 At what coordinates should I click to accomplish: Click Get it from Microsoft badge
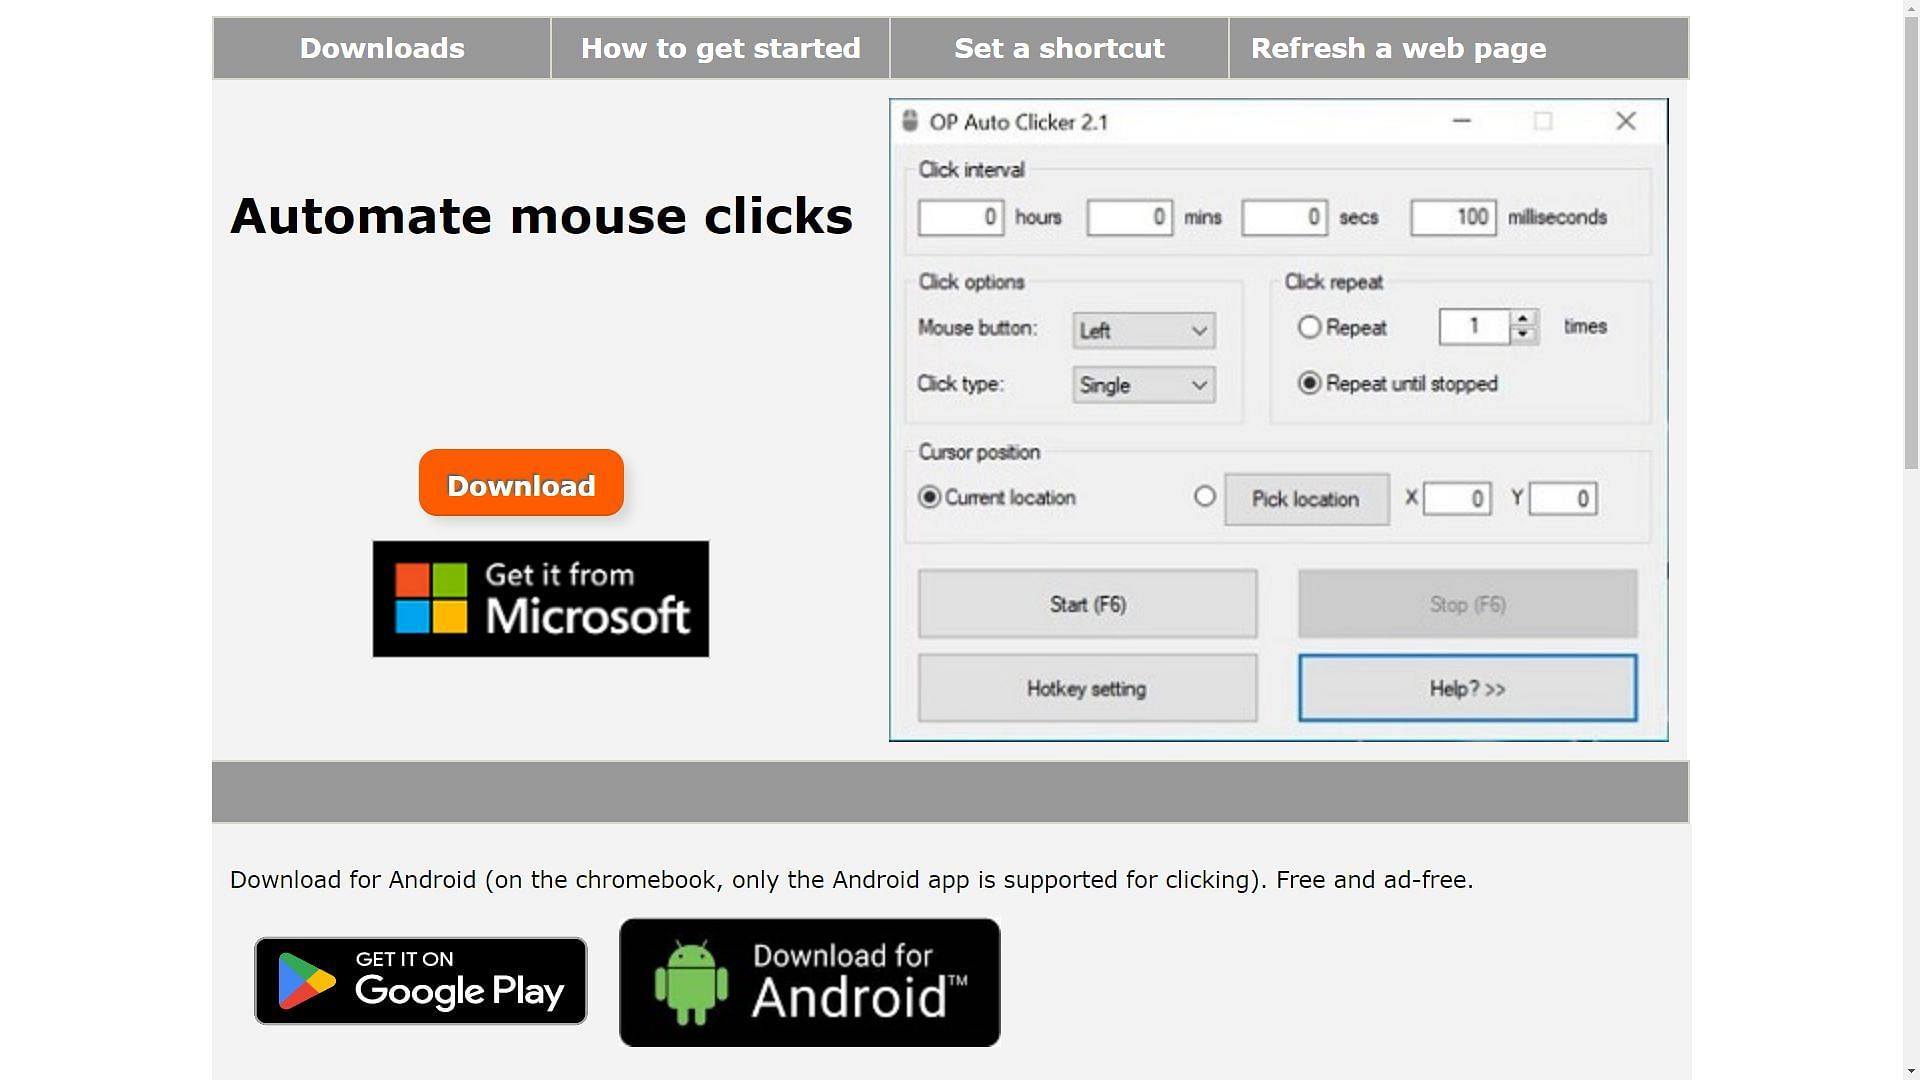click(x=541, y=599)
